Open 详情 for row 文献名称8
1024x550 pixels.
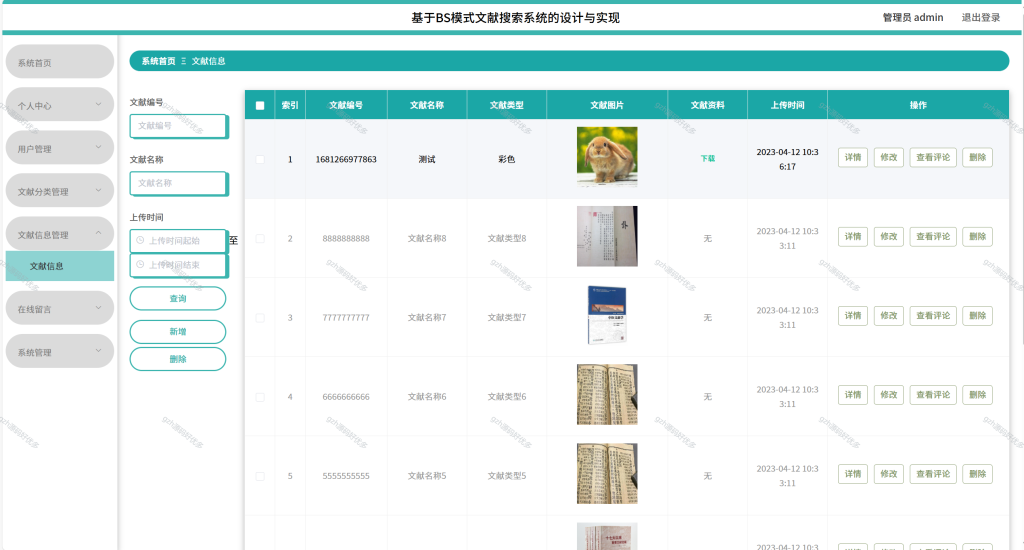pos(853,236)
